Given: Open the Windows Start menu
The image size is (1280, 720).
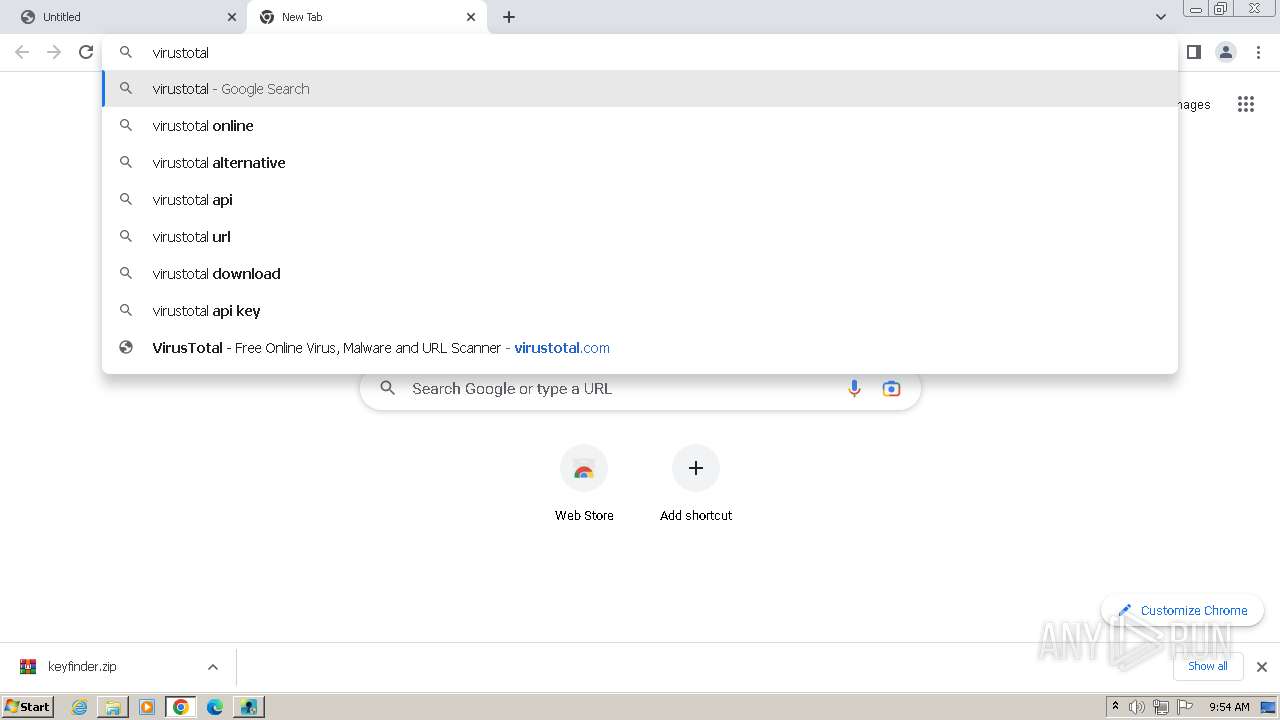Looking at the screenshot, I should [x=28, y=706].
